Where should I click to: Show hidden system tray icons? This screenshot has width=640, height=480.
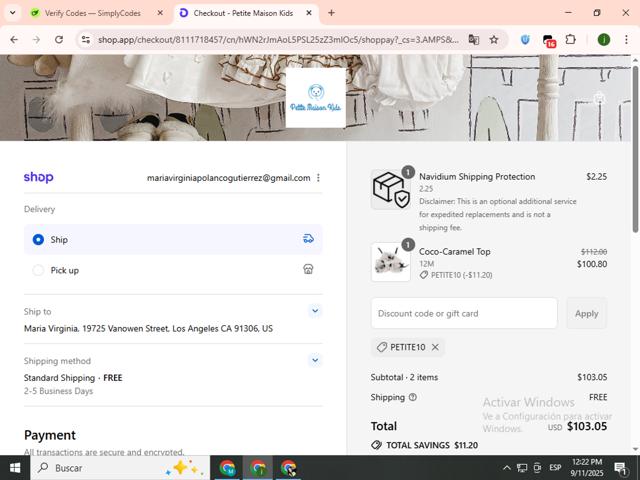click(507, 468)
